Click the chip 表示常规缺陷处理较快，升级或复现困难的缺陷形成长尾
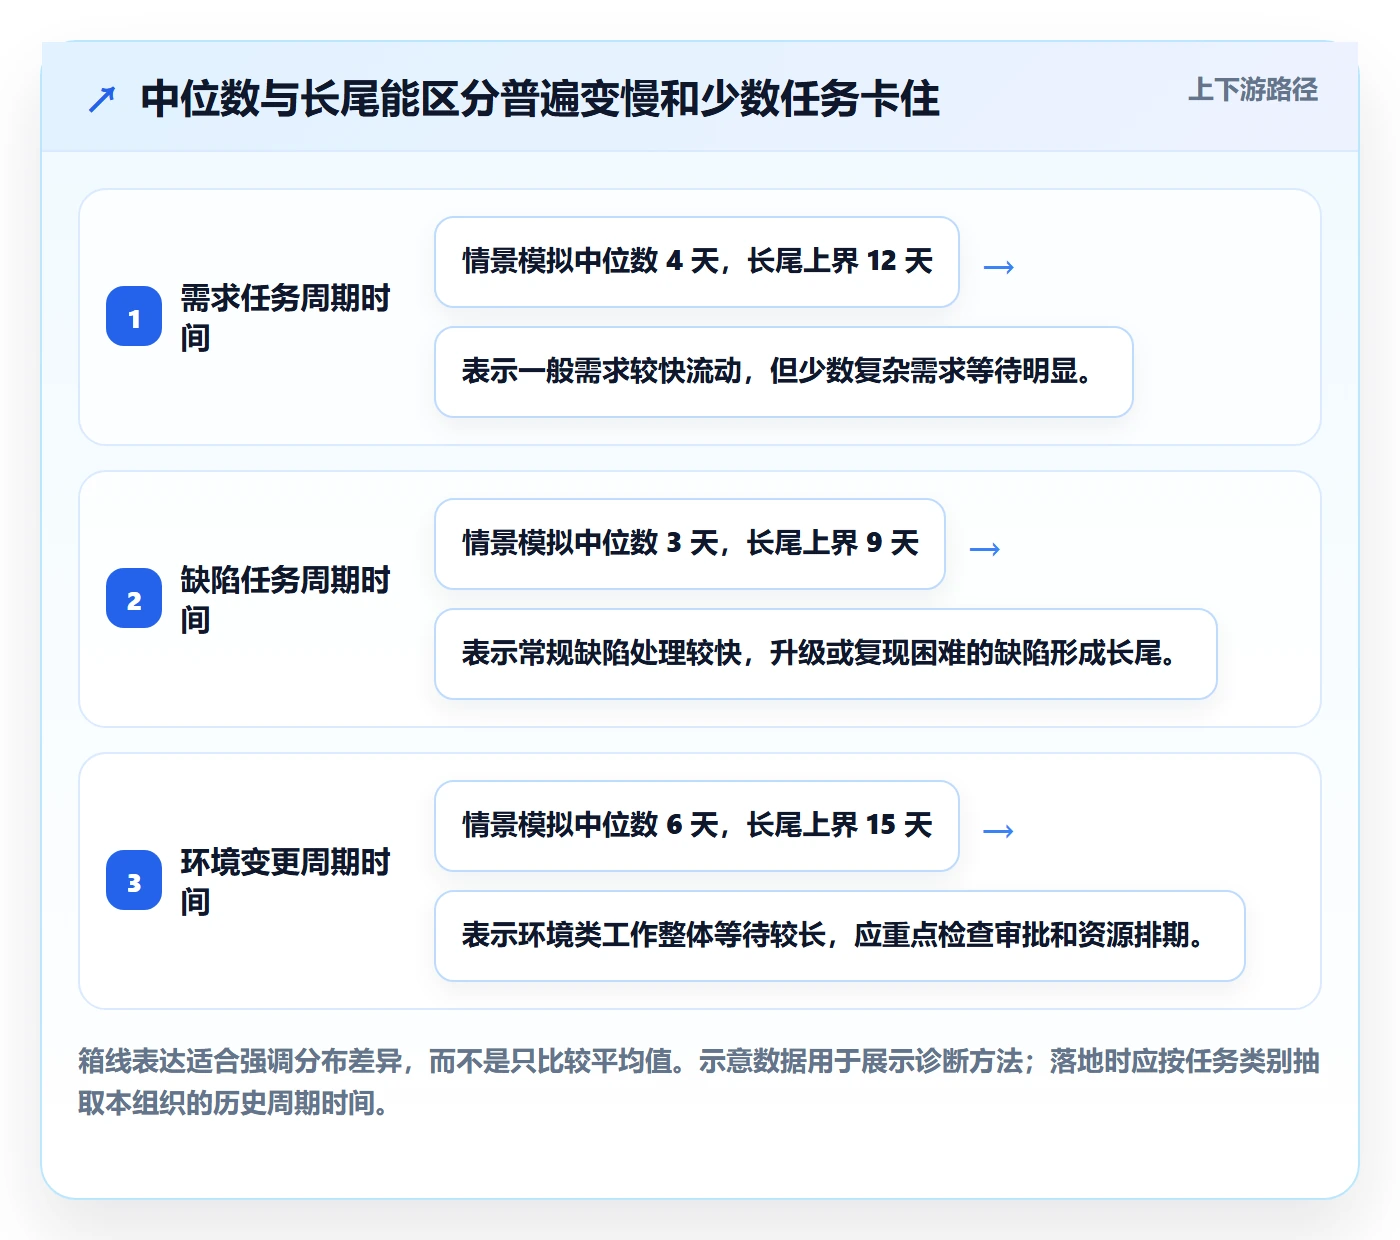 click(x=826, y=654)
